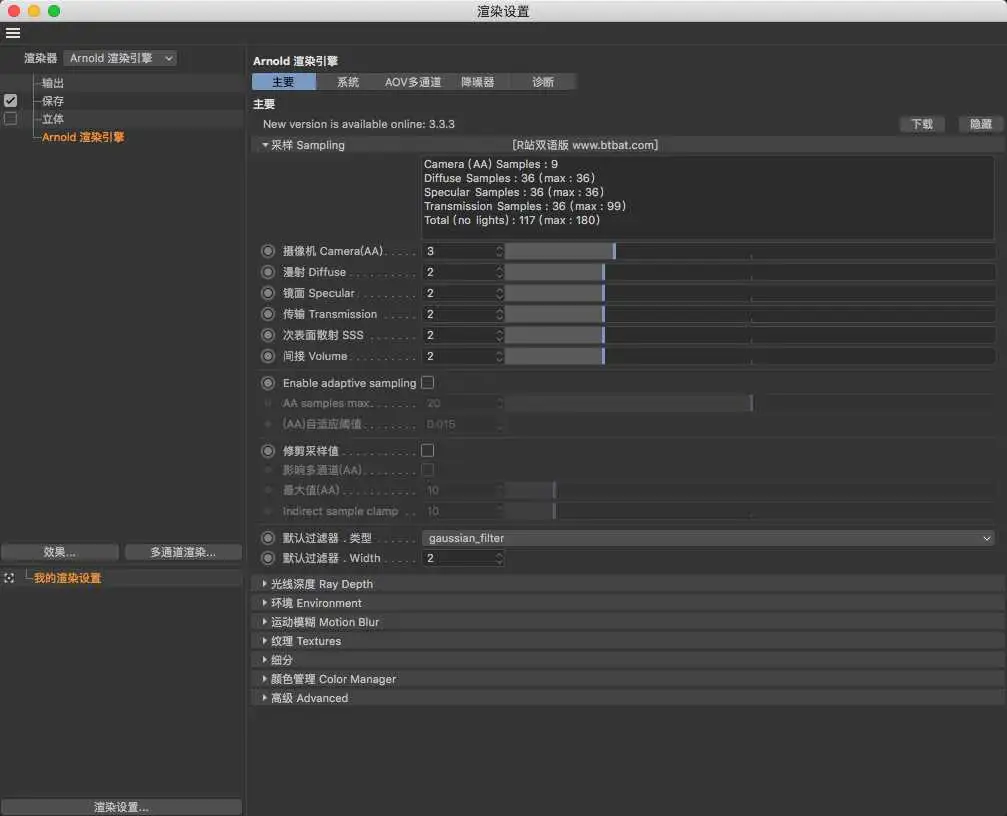Click the 下载 button
The height and width of the screenshot is (816, 1007).
point(922,124)
